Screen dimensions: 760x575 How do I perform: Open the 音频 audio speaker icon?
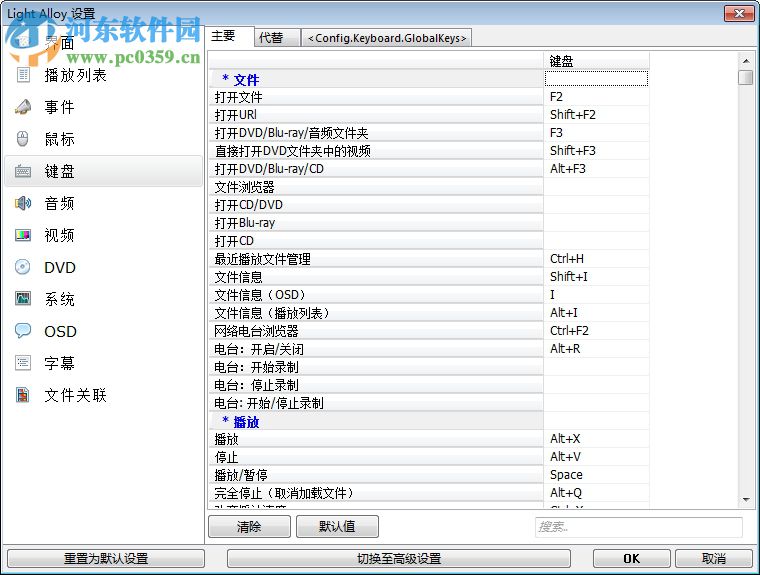pyautogui.click(x=23, y=203)
